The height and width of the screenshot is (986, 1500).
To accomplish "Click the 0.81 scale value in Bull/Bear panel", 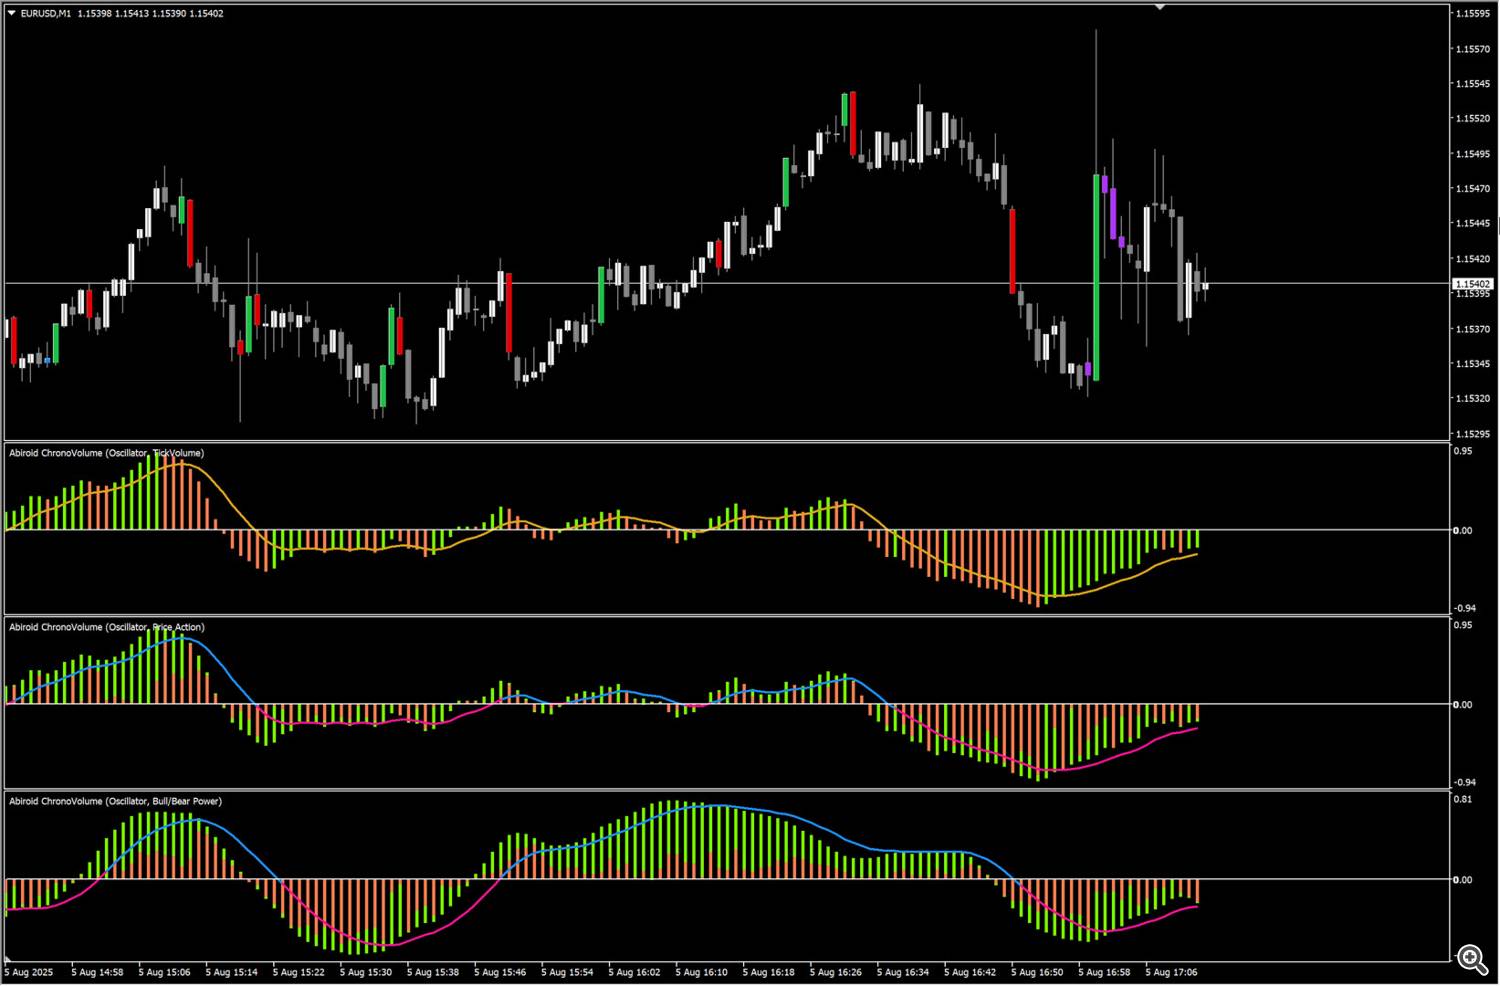I will tap(1463, 800).
